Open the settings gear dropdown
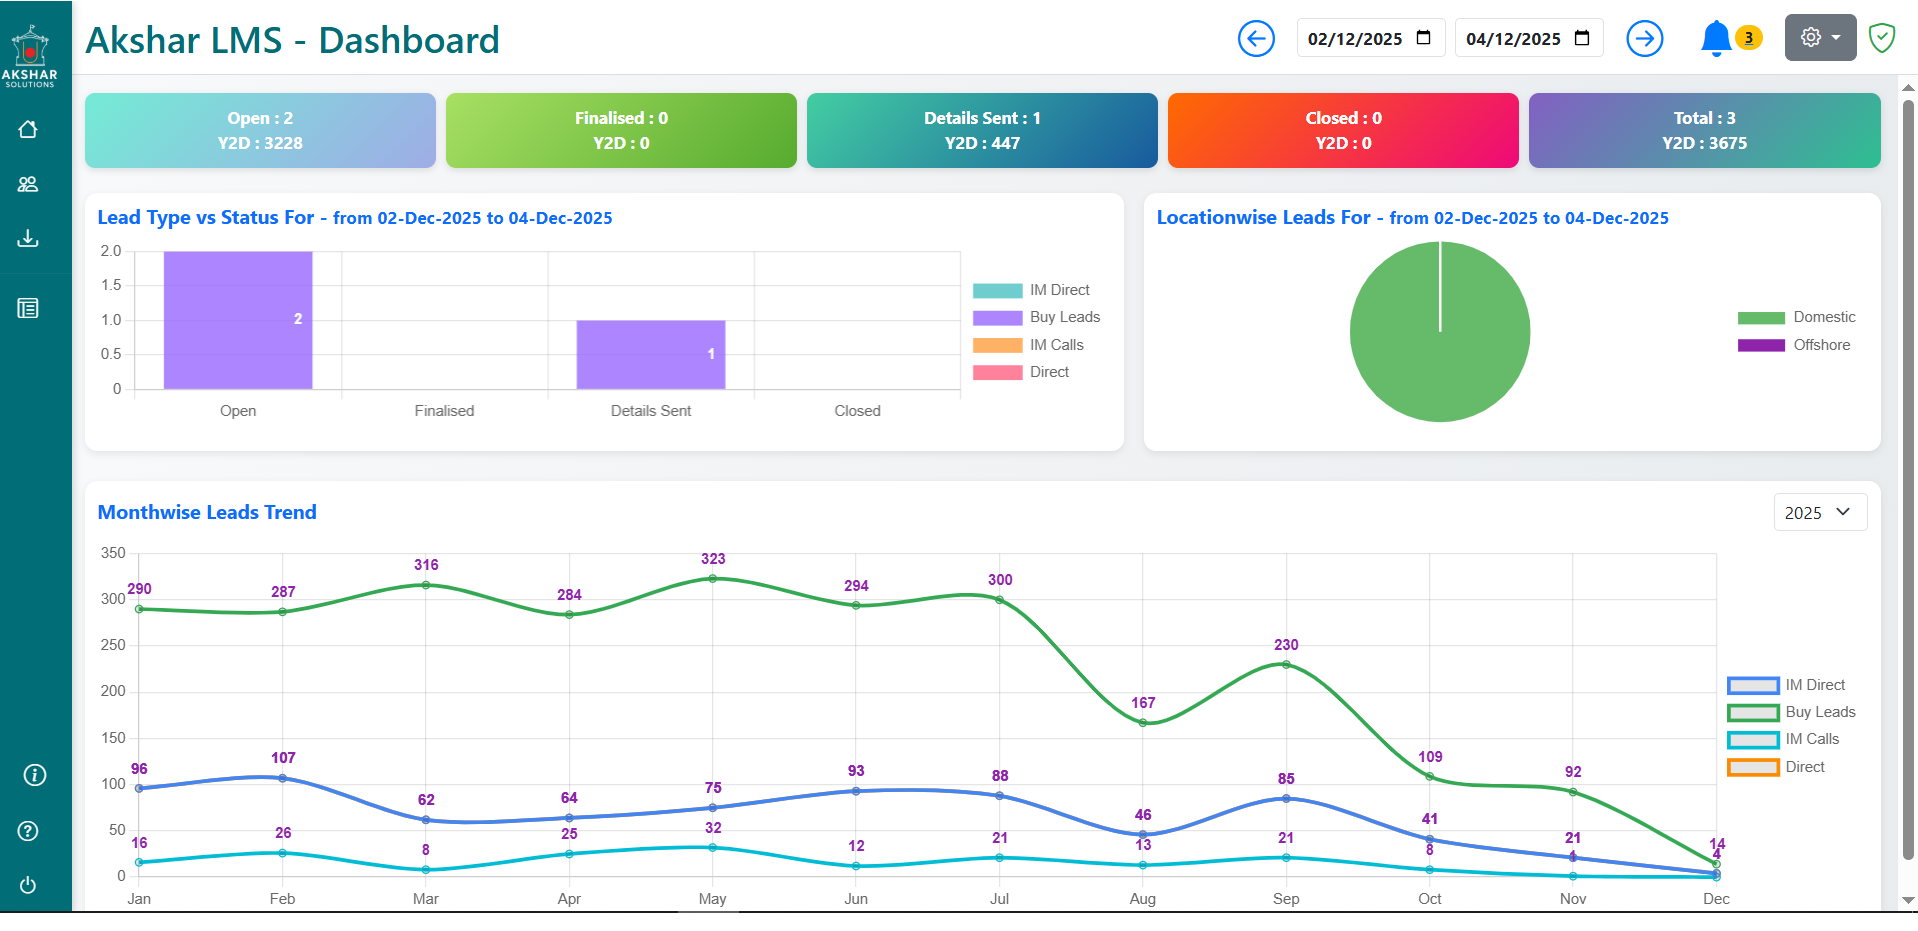Image resolution: width=1918 pixels, height=931 pixels. click(x=1819, y=38)
